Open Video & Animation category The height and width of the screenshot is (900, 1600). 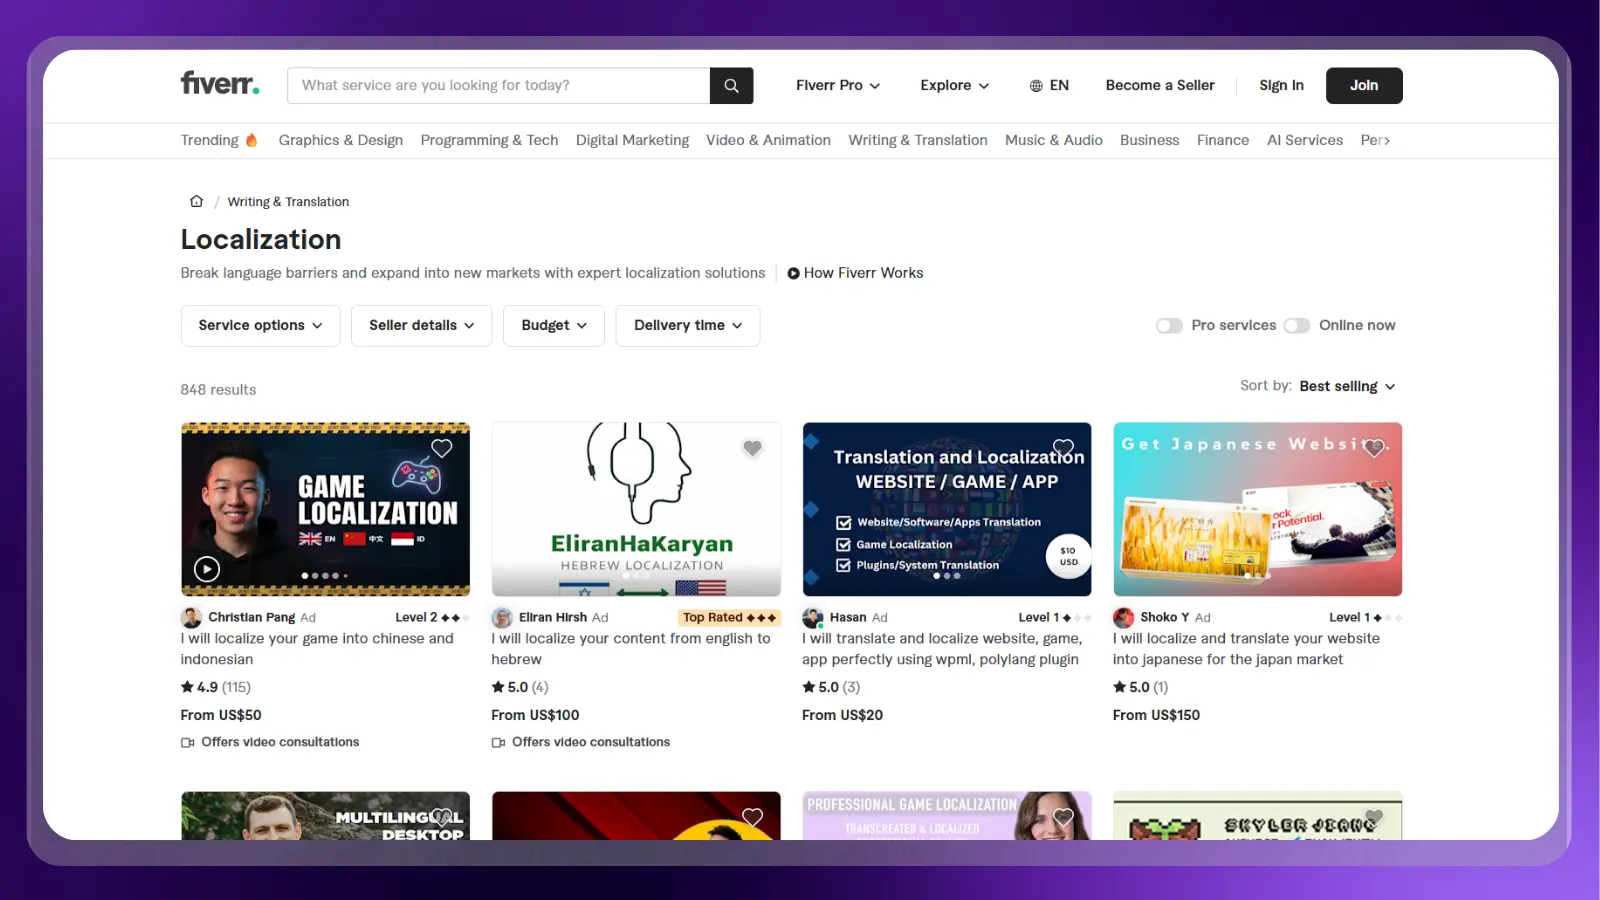coord(768,140)
